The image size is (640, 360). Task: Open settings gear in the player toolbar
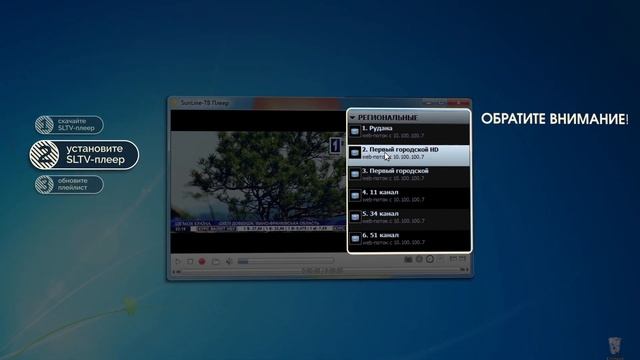click(419, 259)
